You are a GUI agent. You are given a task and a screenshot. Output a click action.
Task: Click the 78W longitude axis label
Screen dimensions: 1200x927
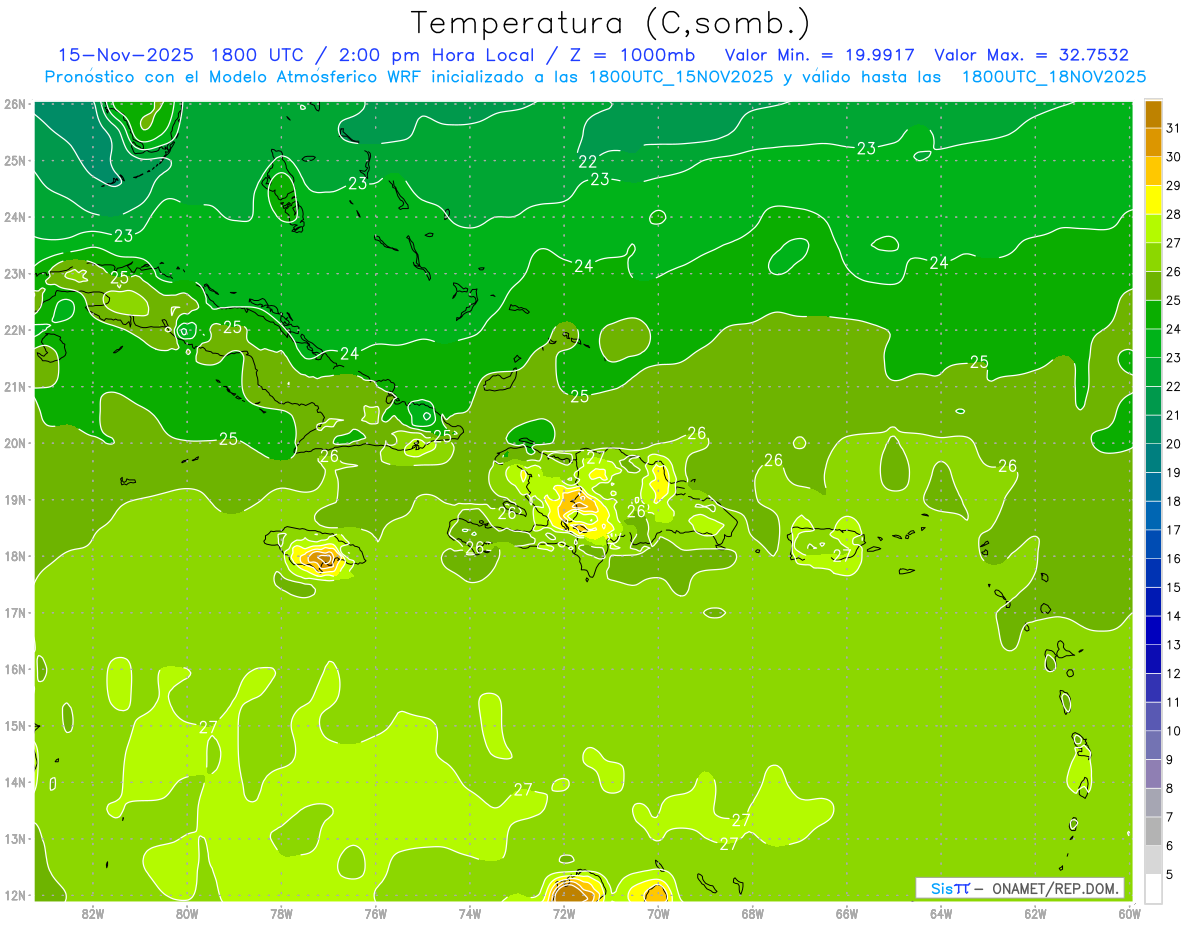[281, 913]
